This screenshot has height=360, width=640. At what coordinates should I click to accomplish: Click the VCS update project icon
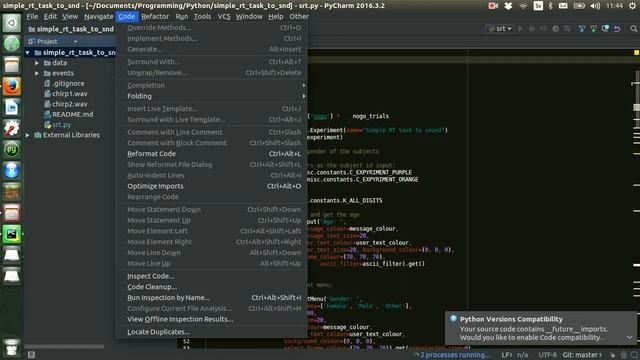tap(582, 29)
